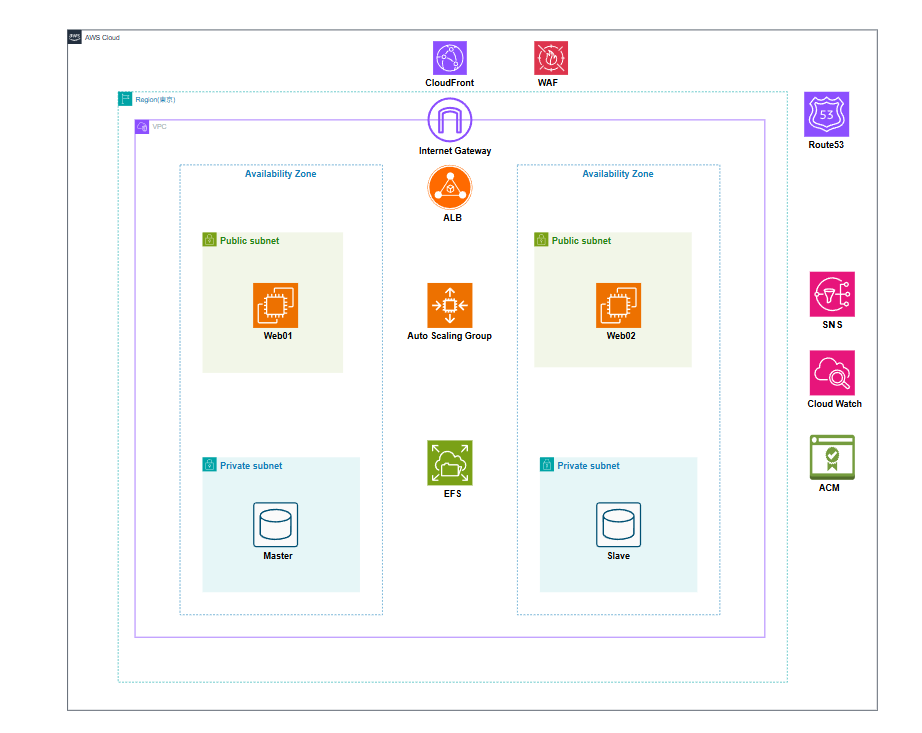Select the Auto Scaling Group icon

(450, 305)
